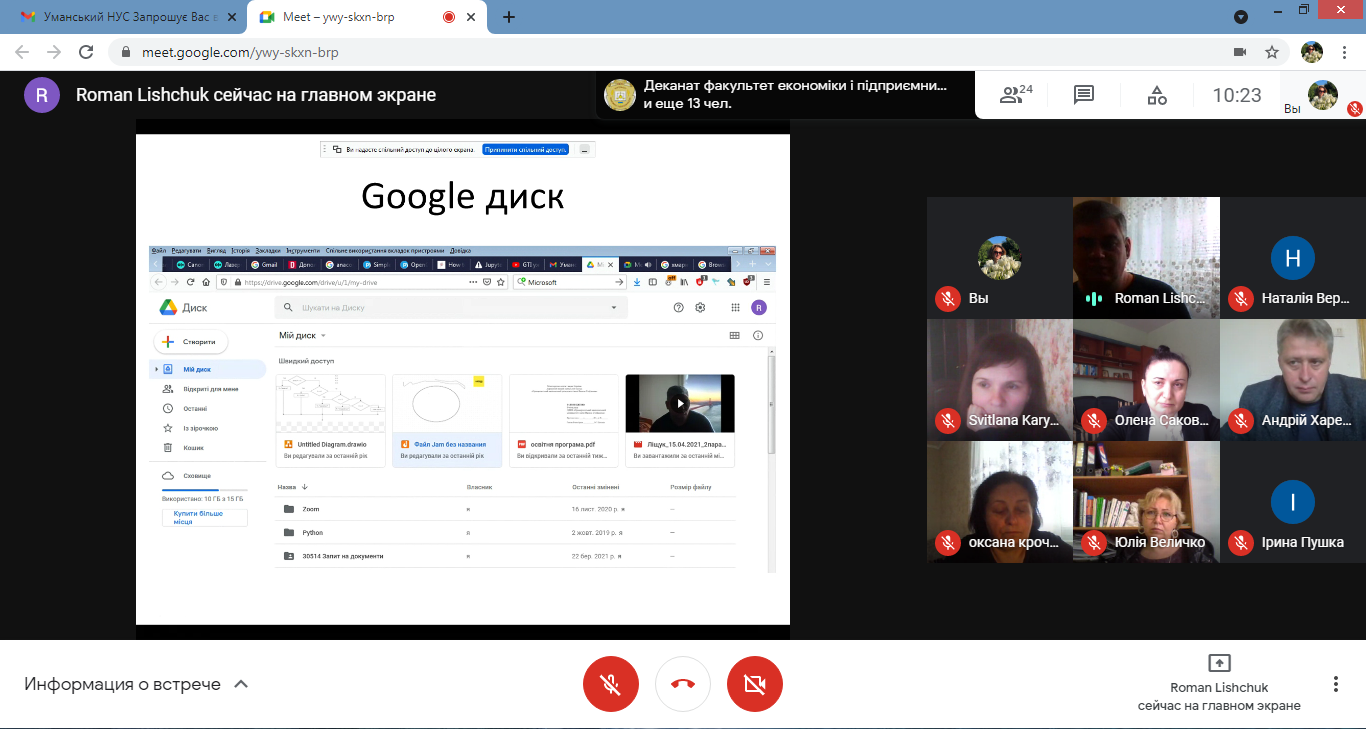
Task: Click the muted mic icon on оксана кроч... tile
Action: click(948, 542)
